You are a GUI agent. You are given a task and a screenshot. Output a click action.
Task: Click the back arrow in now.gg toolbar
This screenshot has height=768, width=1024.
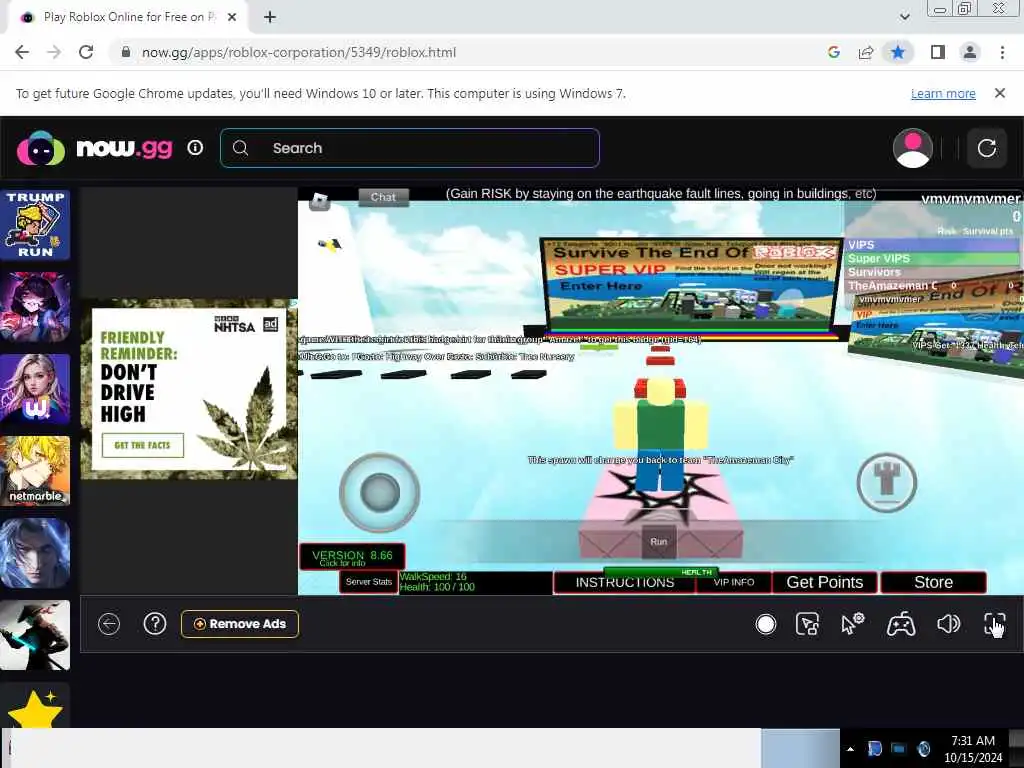pos(109,624)
